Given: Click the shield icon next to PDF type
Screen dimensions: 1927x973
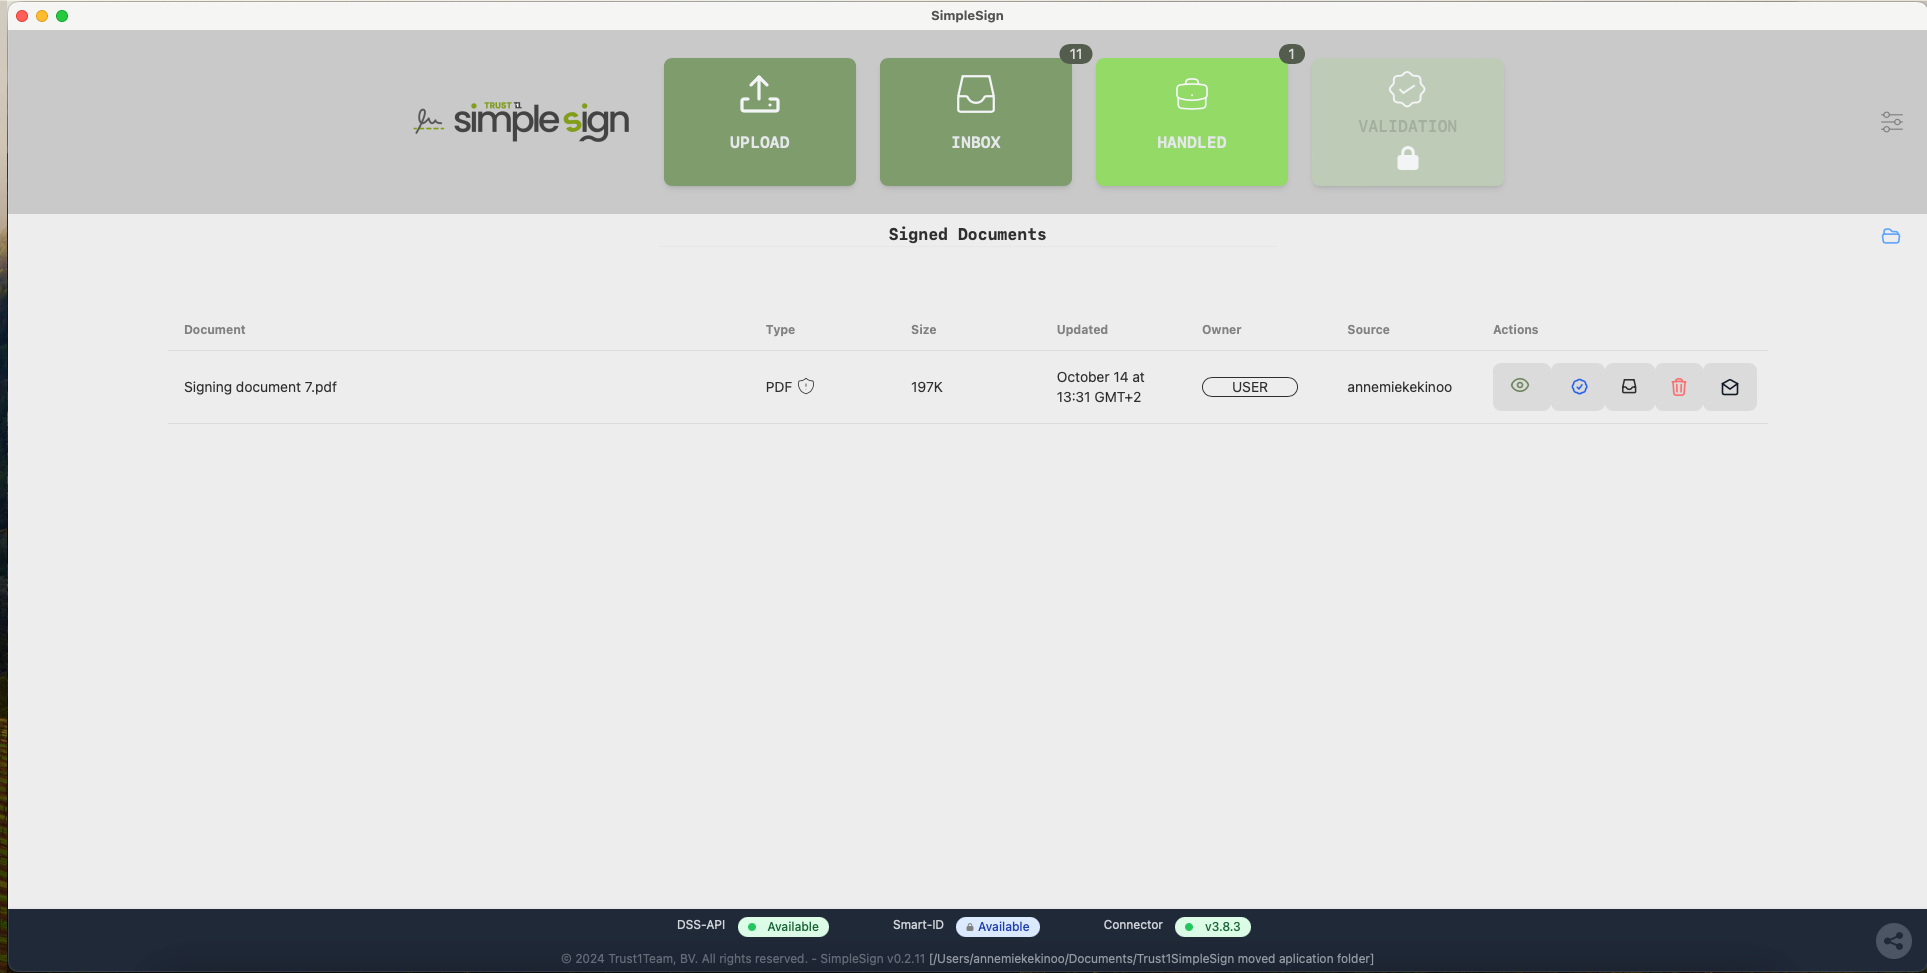Looking at the screenshot, I should [x=806, y=386].
